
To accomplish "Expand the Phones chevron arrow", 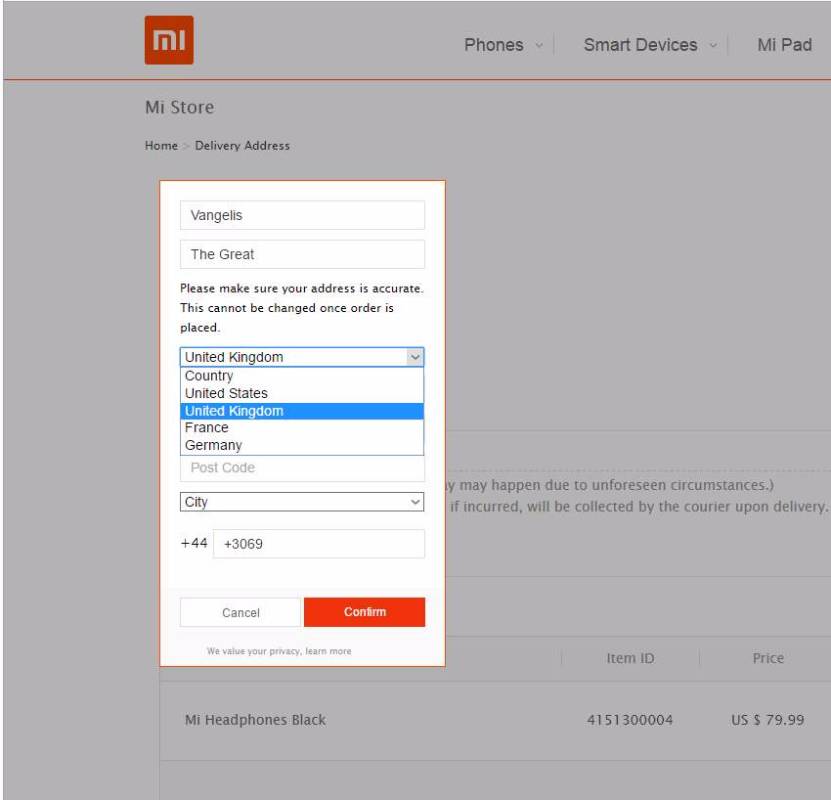I will [539, 46].
